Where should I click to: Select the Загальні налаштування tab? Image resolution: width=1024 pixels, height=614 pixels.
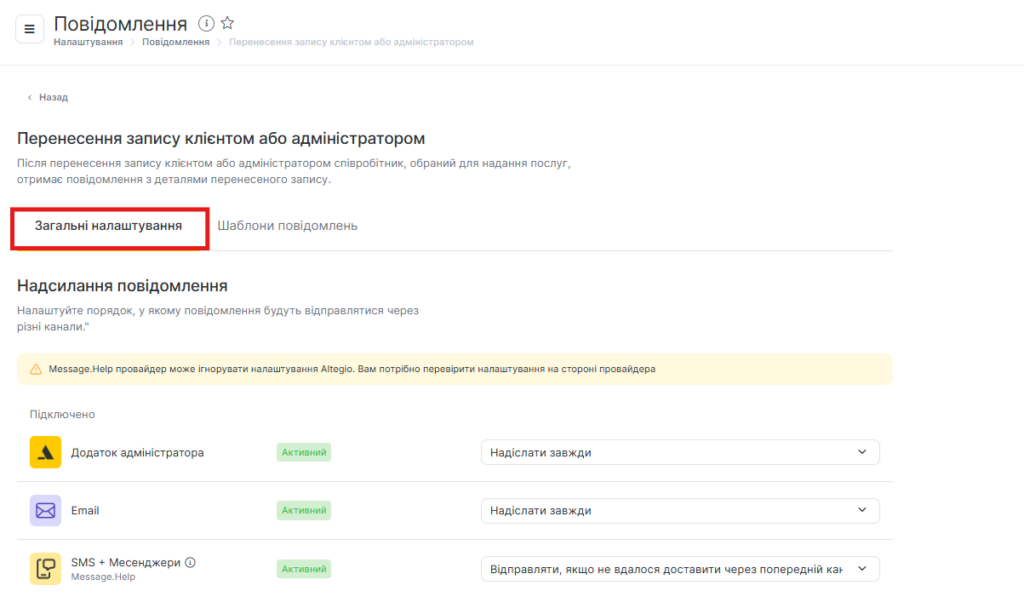(108, 226)
